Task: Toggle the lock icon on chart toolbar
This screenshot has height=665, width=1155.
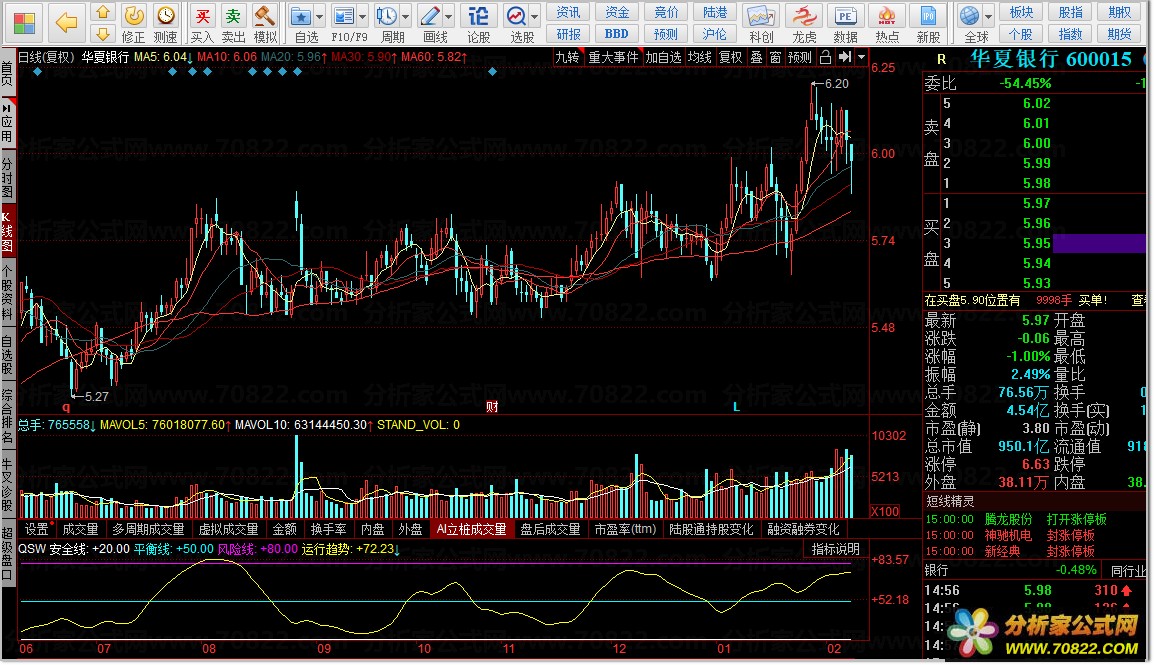Action: click(x=826, y=57)
